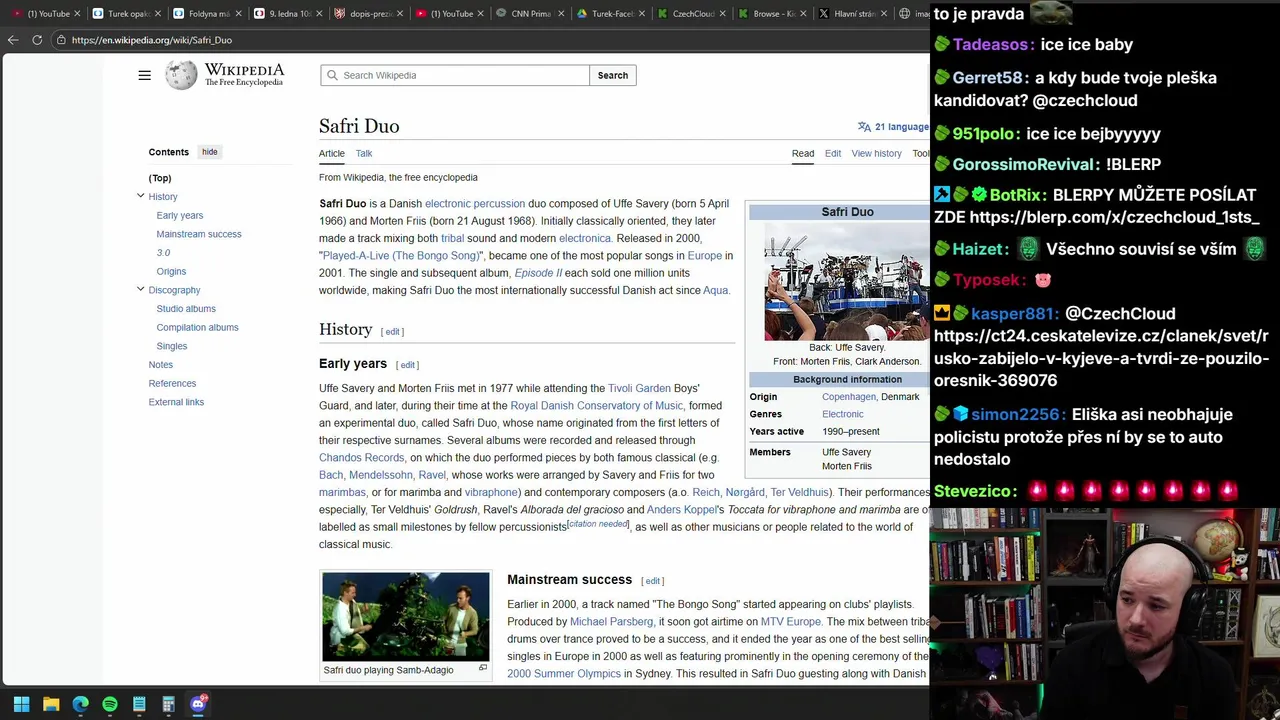1280x720 pixels.
Task: Open View history tab
Action: [876, 153]
